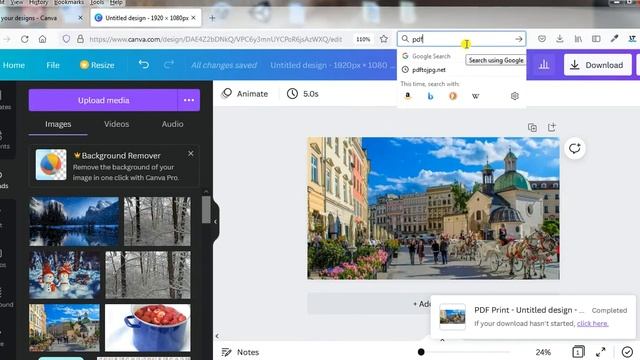Undo the last change in Canva
The height and width of the screenshot is (360, 640).
[x=144, y=64]
